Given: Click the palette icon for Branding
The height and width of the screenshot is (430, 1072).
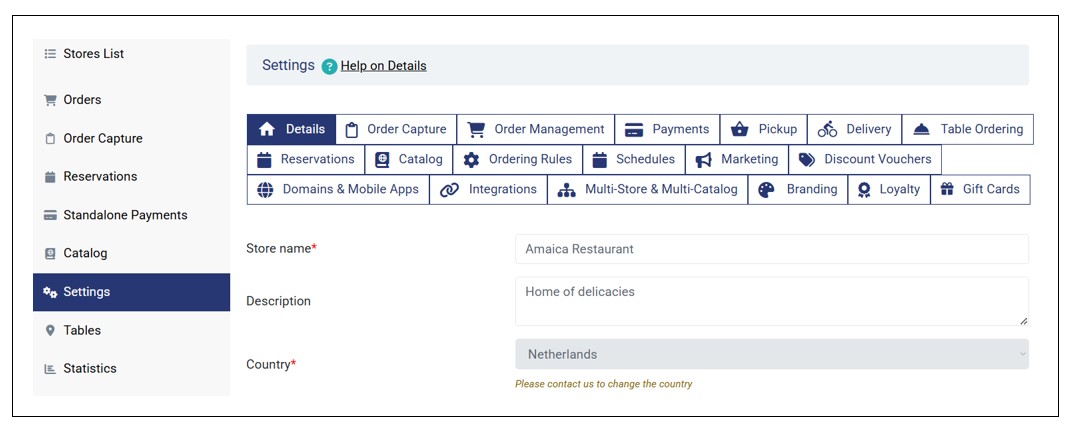Looking at the screenshot, I should 766,190.
